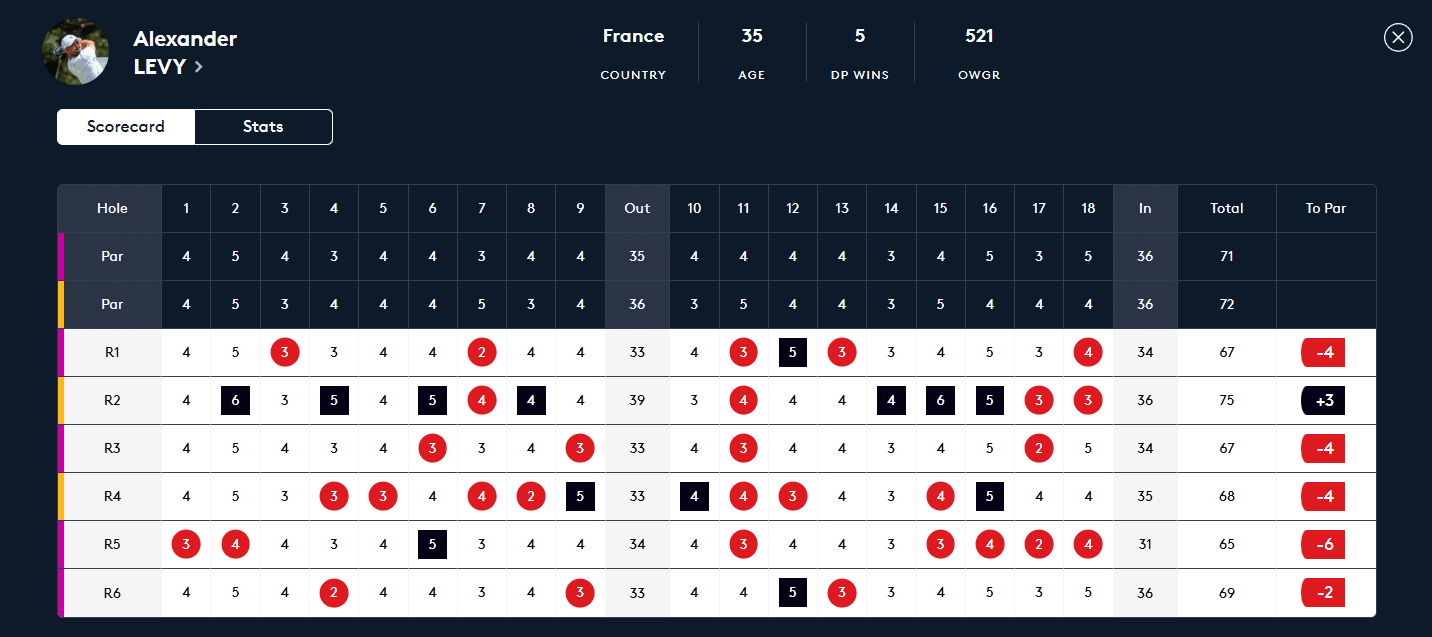This screenshot has height=637, width=1432.
Task: Click the R6 row label
Action: tap(112, 592)
